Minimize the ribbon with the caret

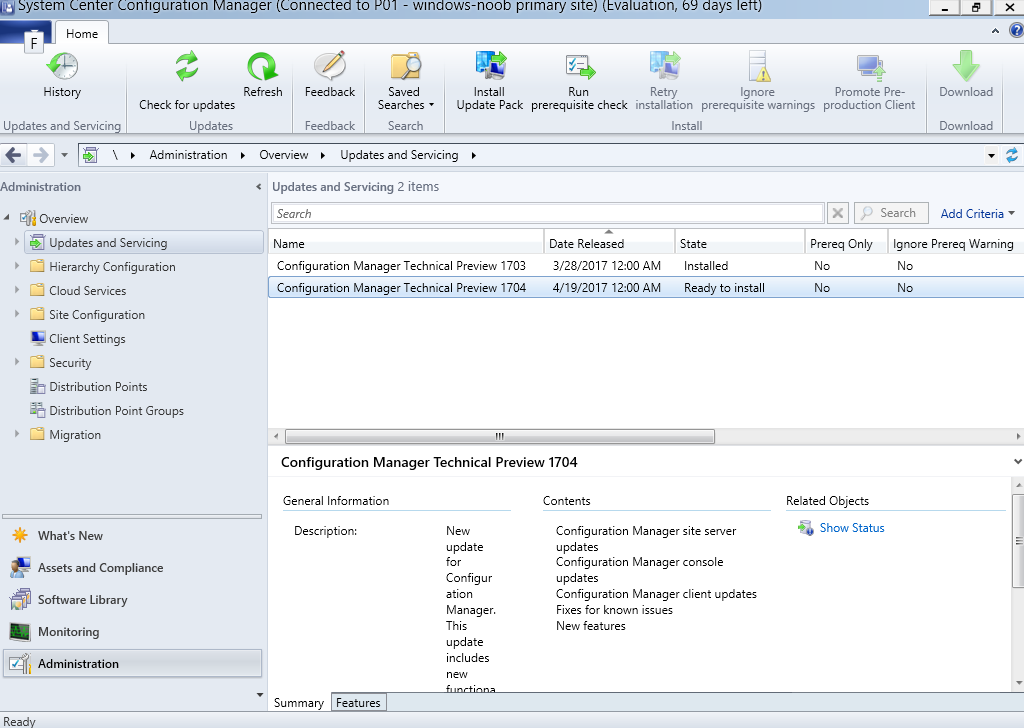pos(995,31)
